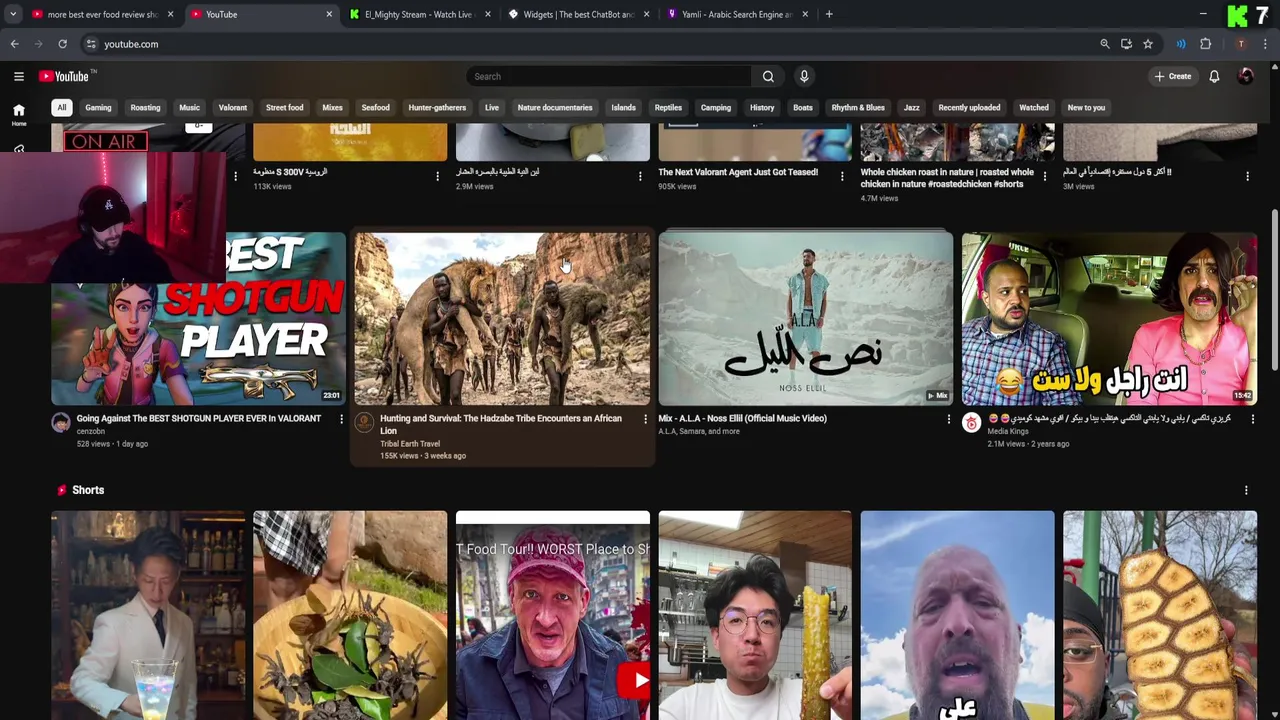This screenshot has height=720, width=1280.
Task: Open more options for Shorts shelf
Action: click(x=1246, y=490)
